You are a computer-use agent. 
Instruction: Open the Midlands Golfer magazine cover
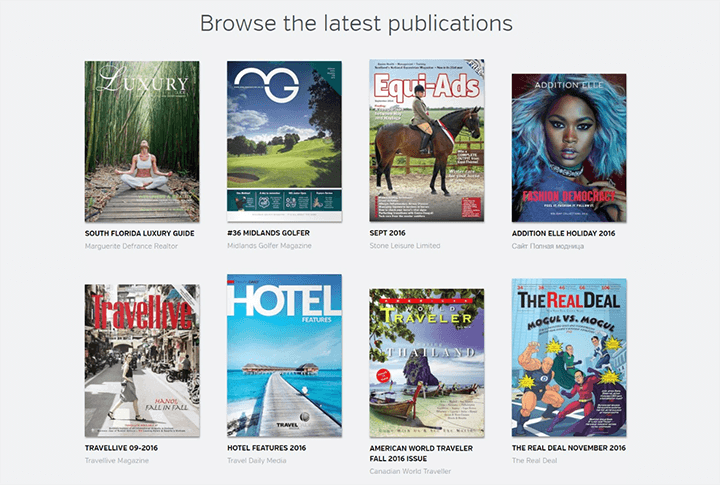click(x=284, y=141)
